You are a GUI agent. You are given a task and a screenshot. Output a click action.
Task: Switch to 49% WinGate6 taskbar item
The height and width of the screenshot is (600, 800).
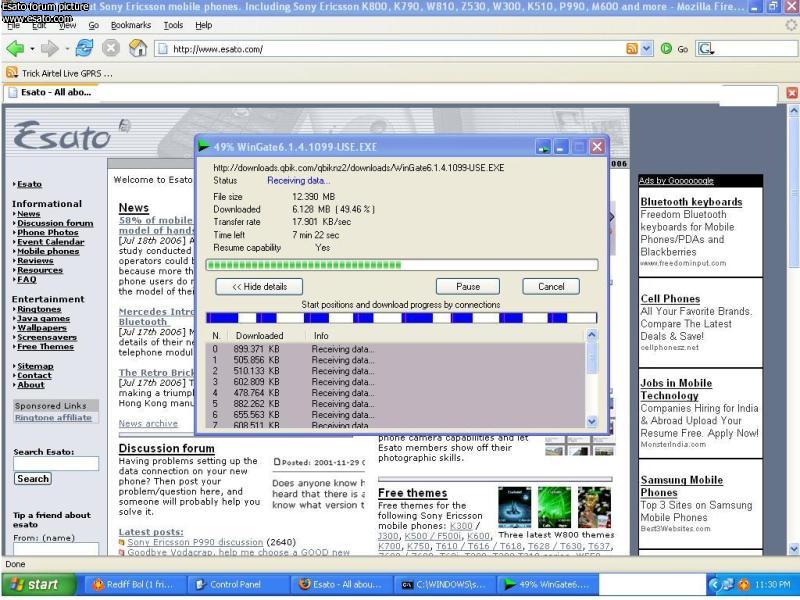(547, 585)
